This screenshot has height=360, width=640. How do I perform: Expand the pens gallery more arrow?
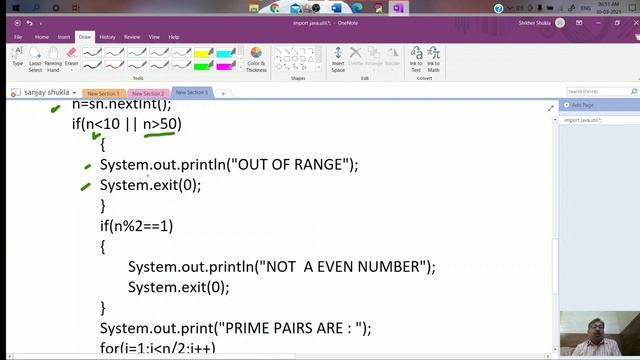pos(240,68)
